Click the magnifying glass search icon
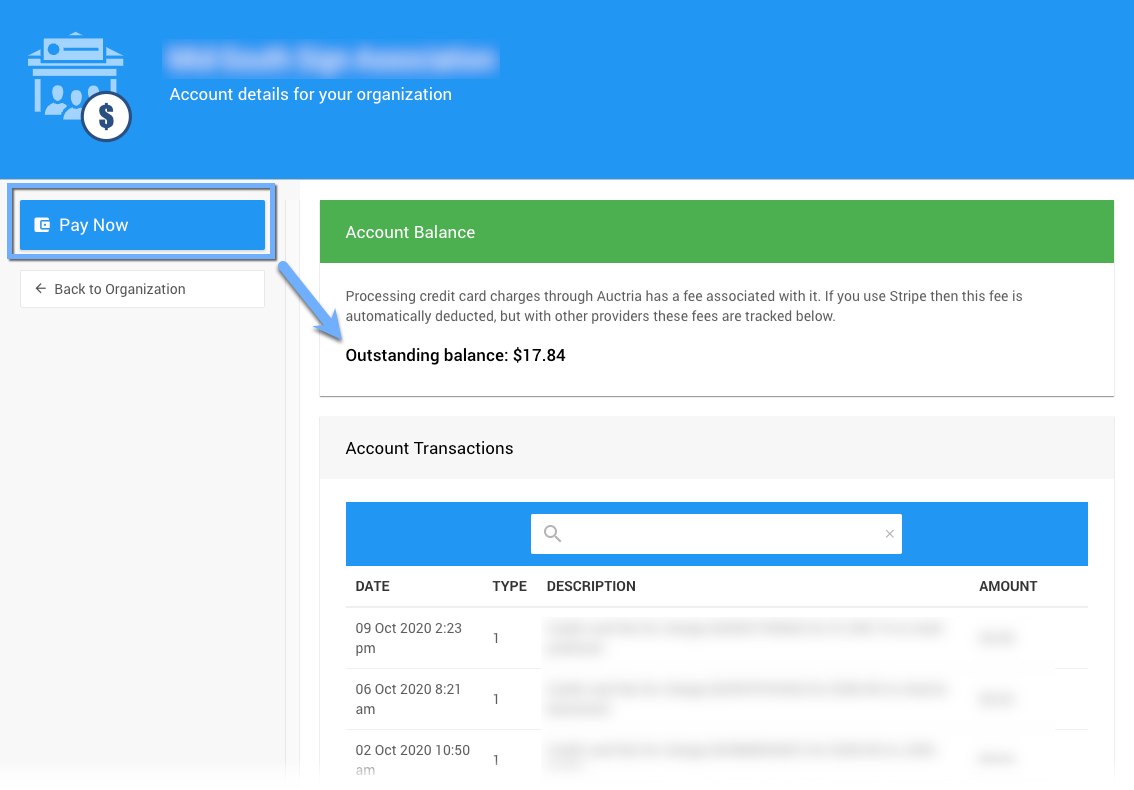Viewport: 1134px width, 790px height. click(552, 534)
